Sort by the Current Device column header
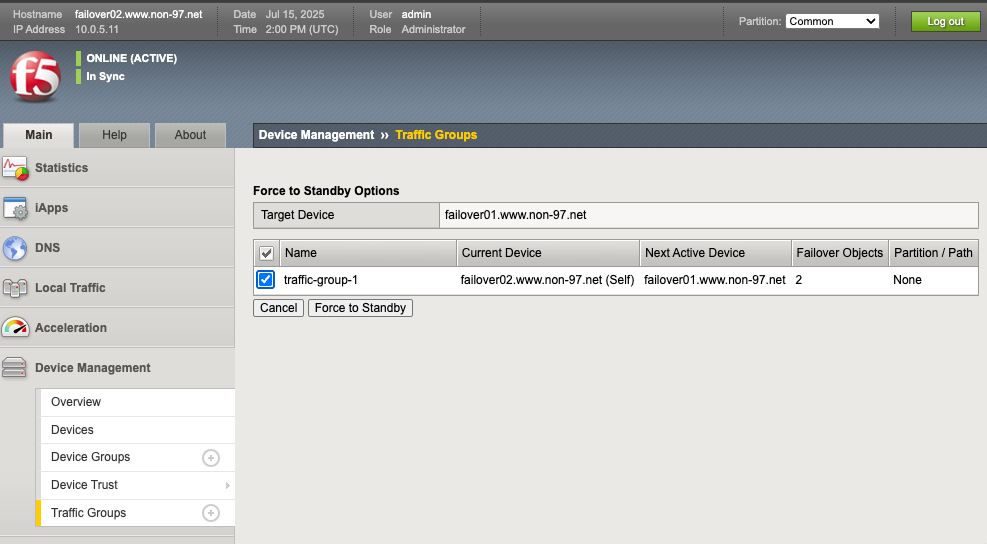 tap(548, 253)
